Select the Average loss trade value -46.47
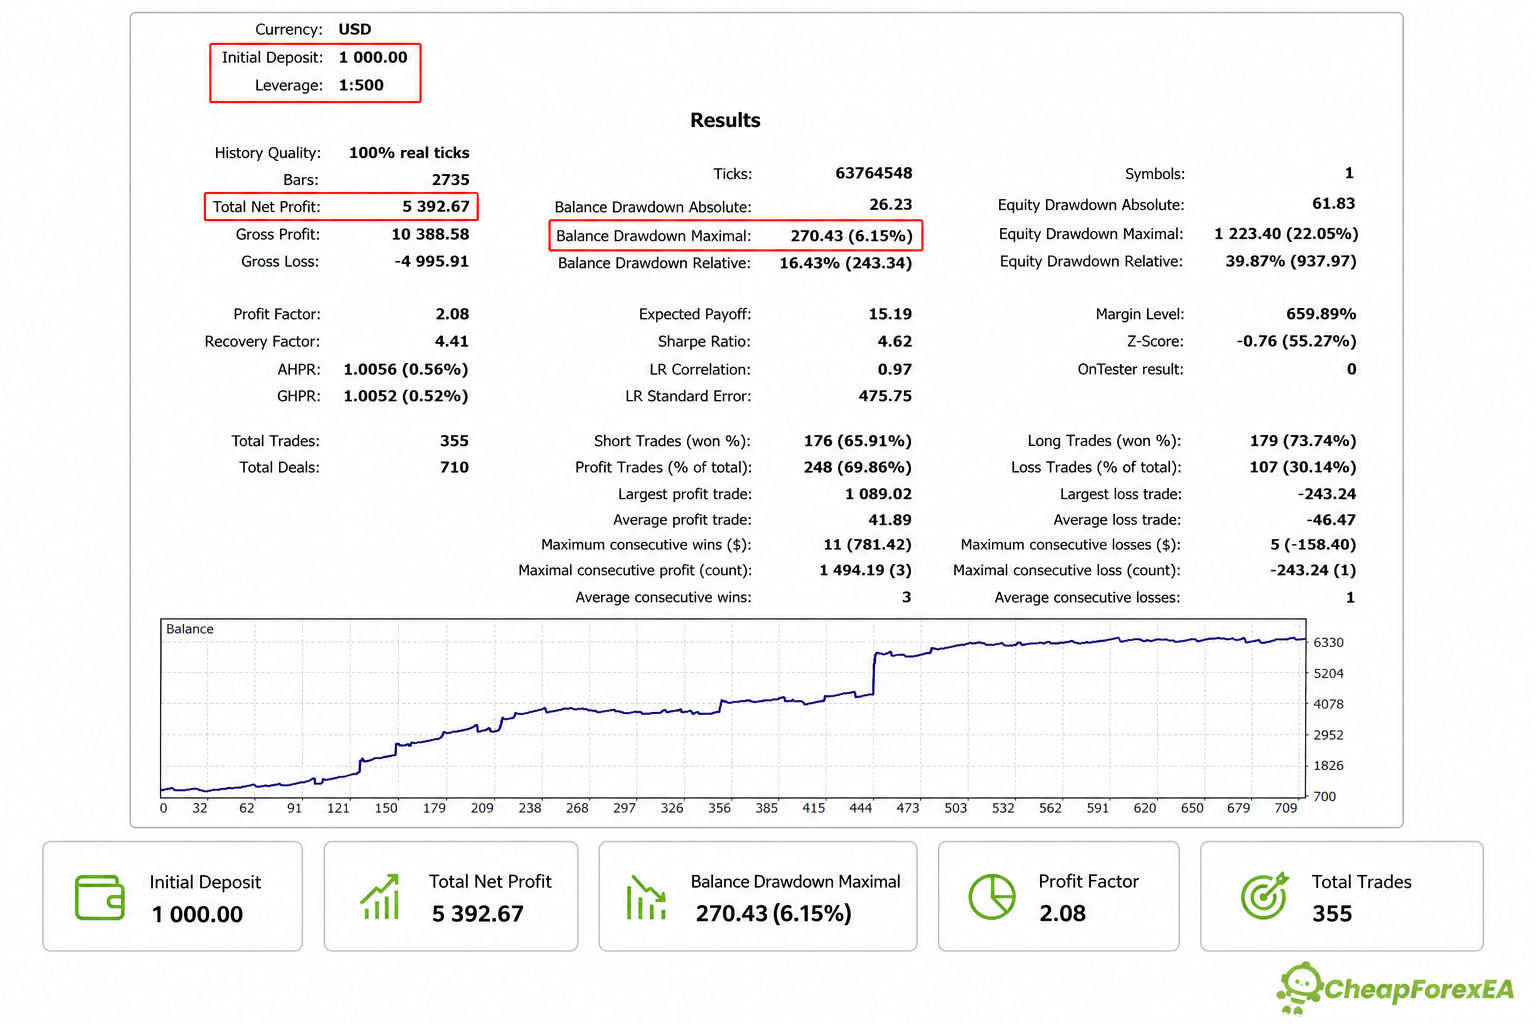 [x=1331, y=520]
